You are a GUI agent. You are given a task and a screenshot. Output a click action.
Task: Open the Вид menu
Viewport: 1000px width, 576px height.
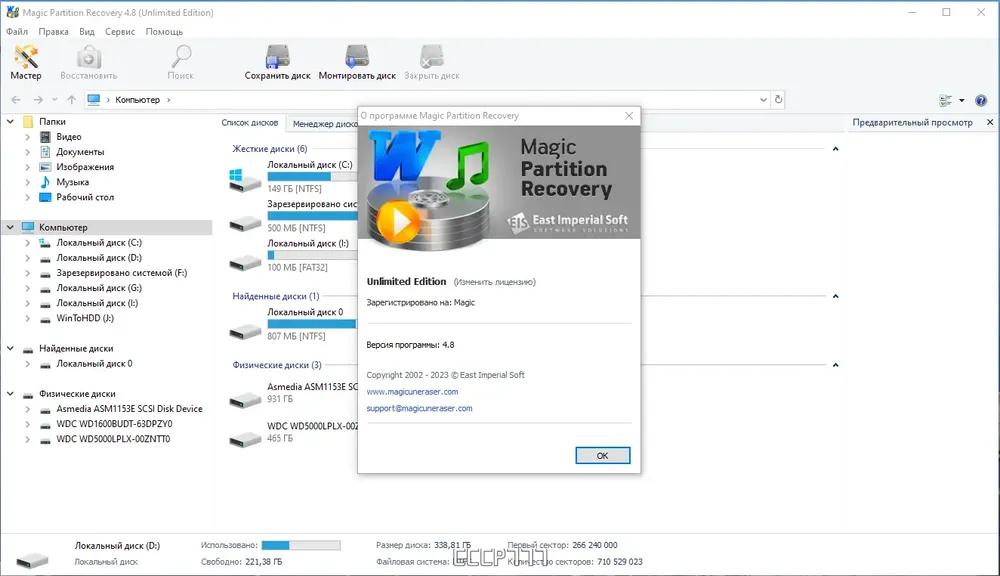[87, 31]
